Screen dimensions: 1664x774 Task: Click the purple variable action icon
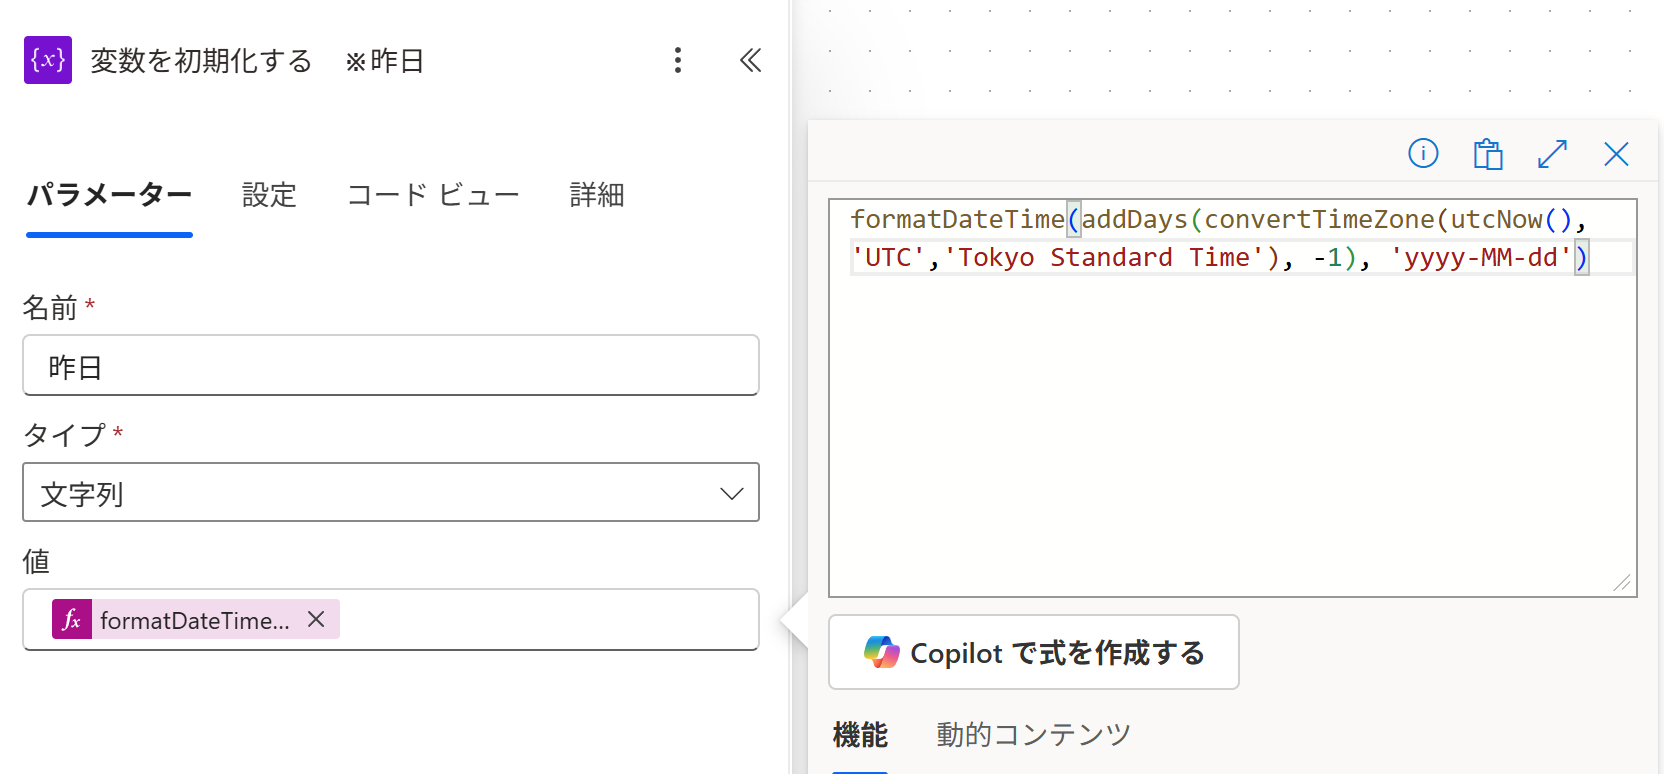[48, 60]
